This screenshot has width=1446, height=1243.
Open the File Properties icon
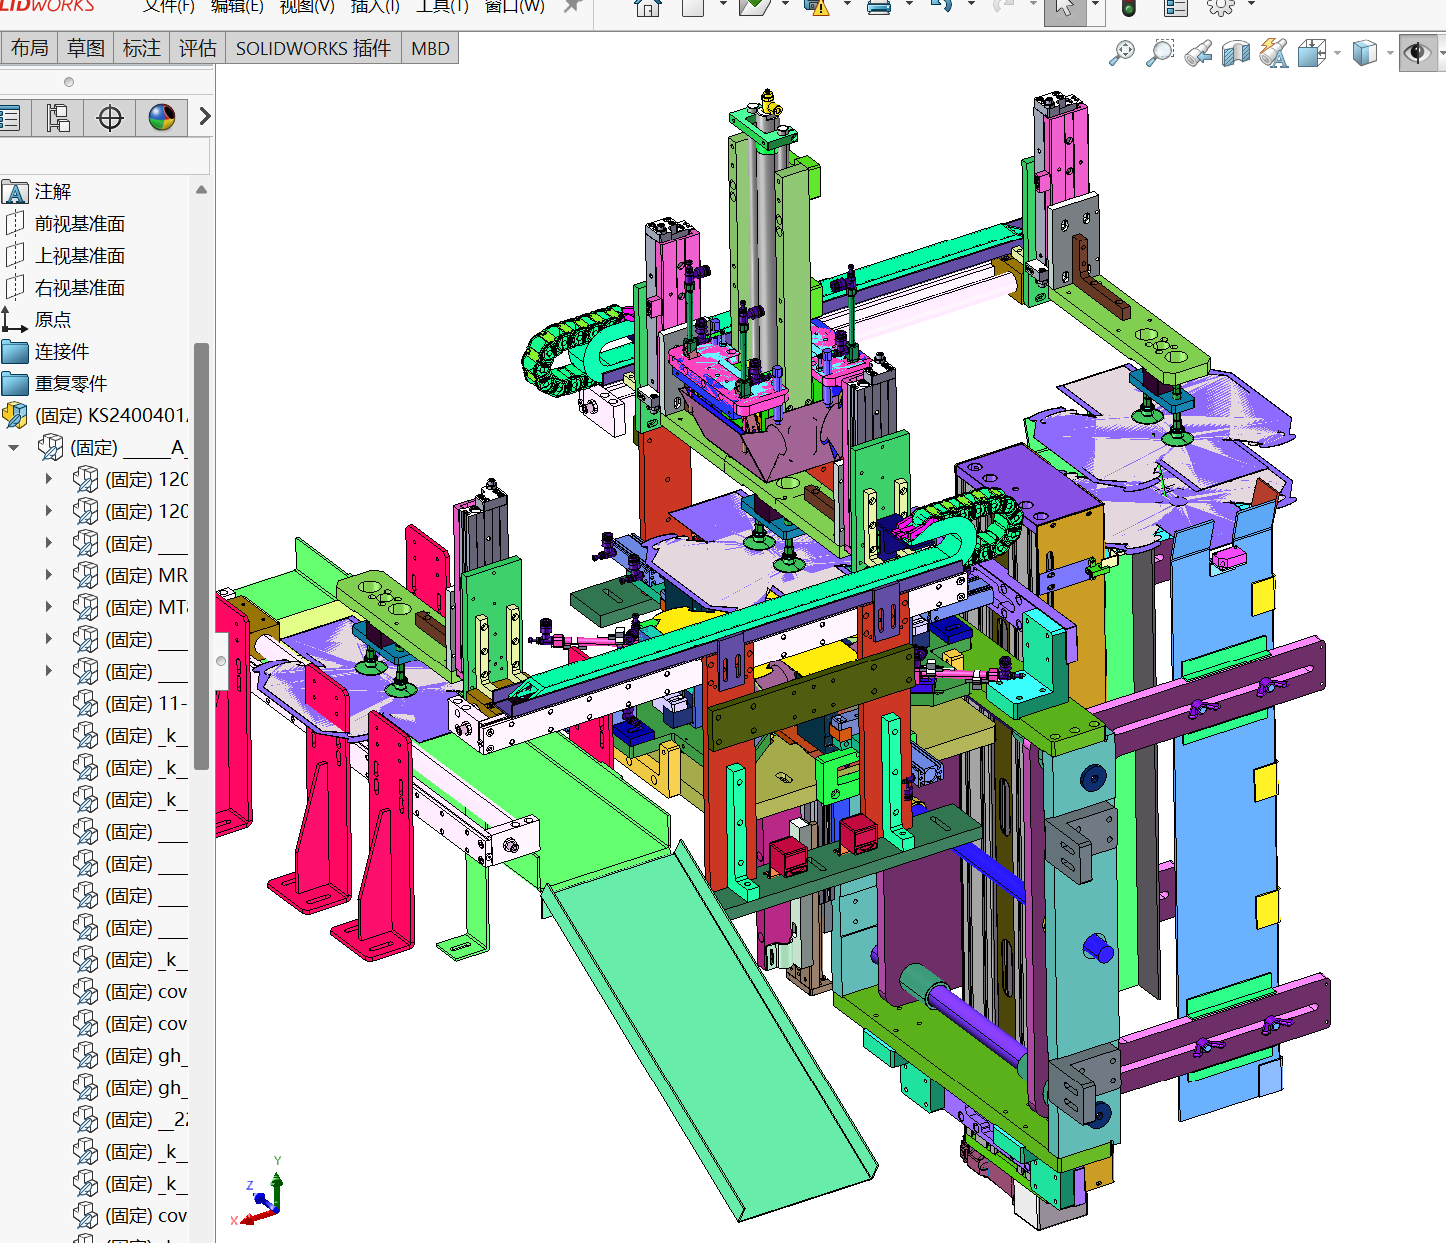coord(1176,8)
